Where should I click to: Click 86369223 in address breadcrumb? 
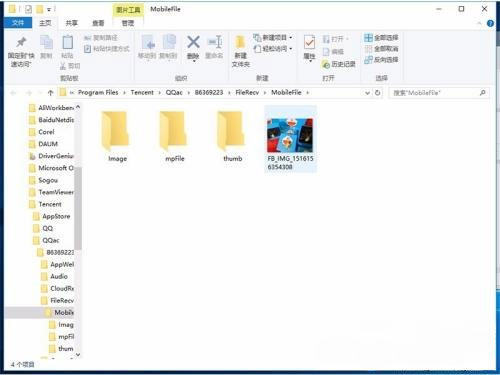(209, 92)
